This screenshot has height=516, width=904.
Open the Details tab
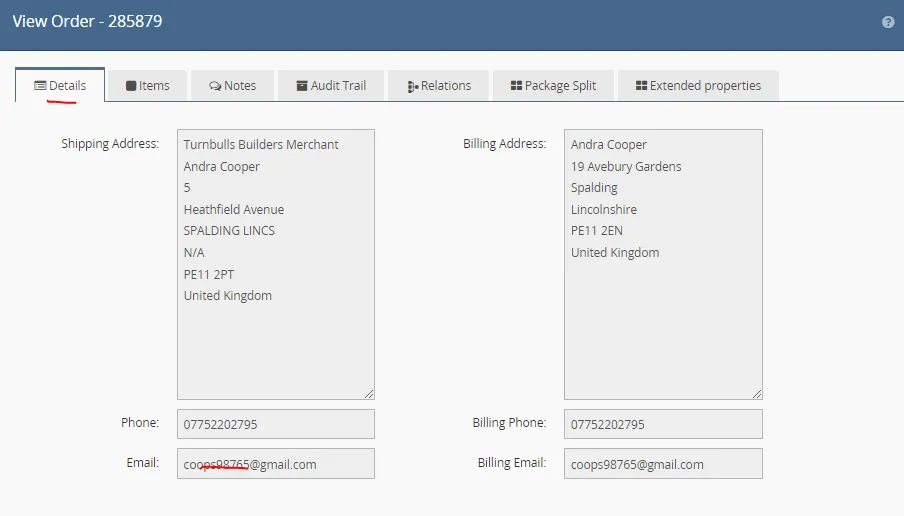60,85
